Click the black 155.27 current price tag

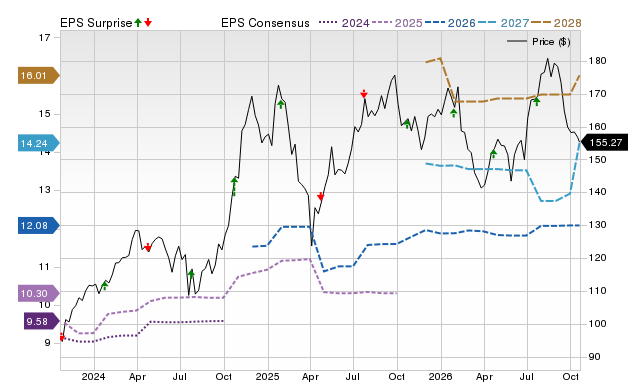pos(604,142)
